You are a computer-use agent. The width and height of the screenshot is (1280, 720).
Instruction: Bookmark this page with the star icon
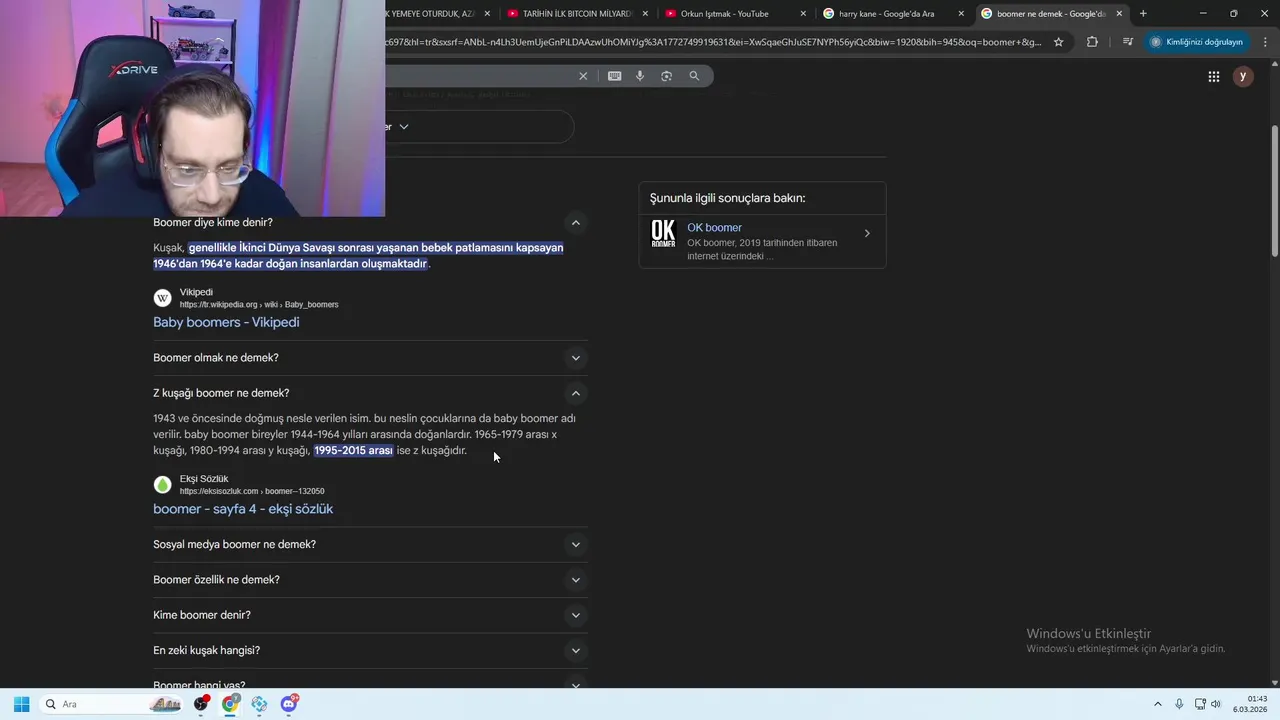click(x=1059, y=42)
